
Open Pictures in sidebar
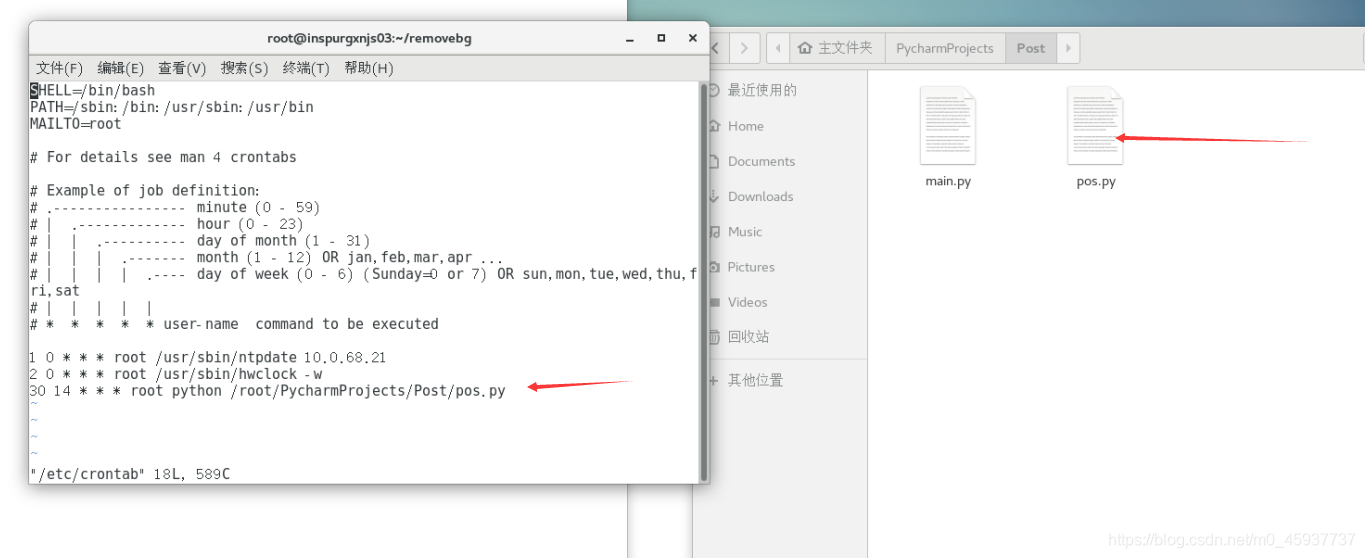click(751, 267)
